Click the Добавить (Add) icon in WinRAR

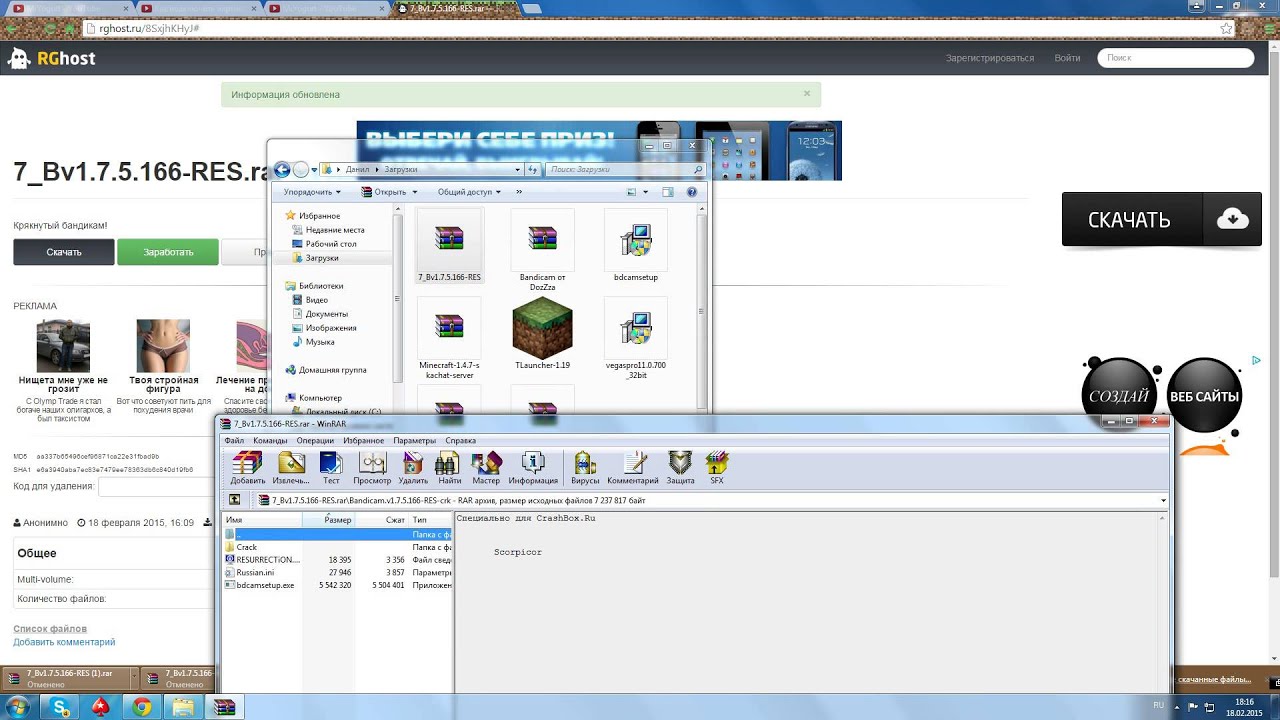[247, 468]
